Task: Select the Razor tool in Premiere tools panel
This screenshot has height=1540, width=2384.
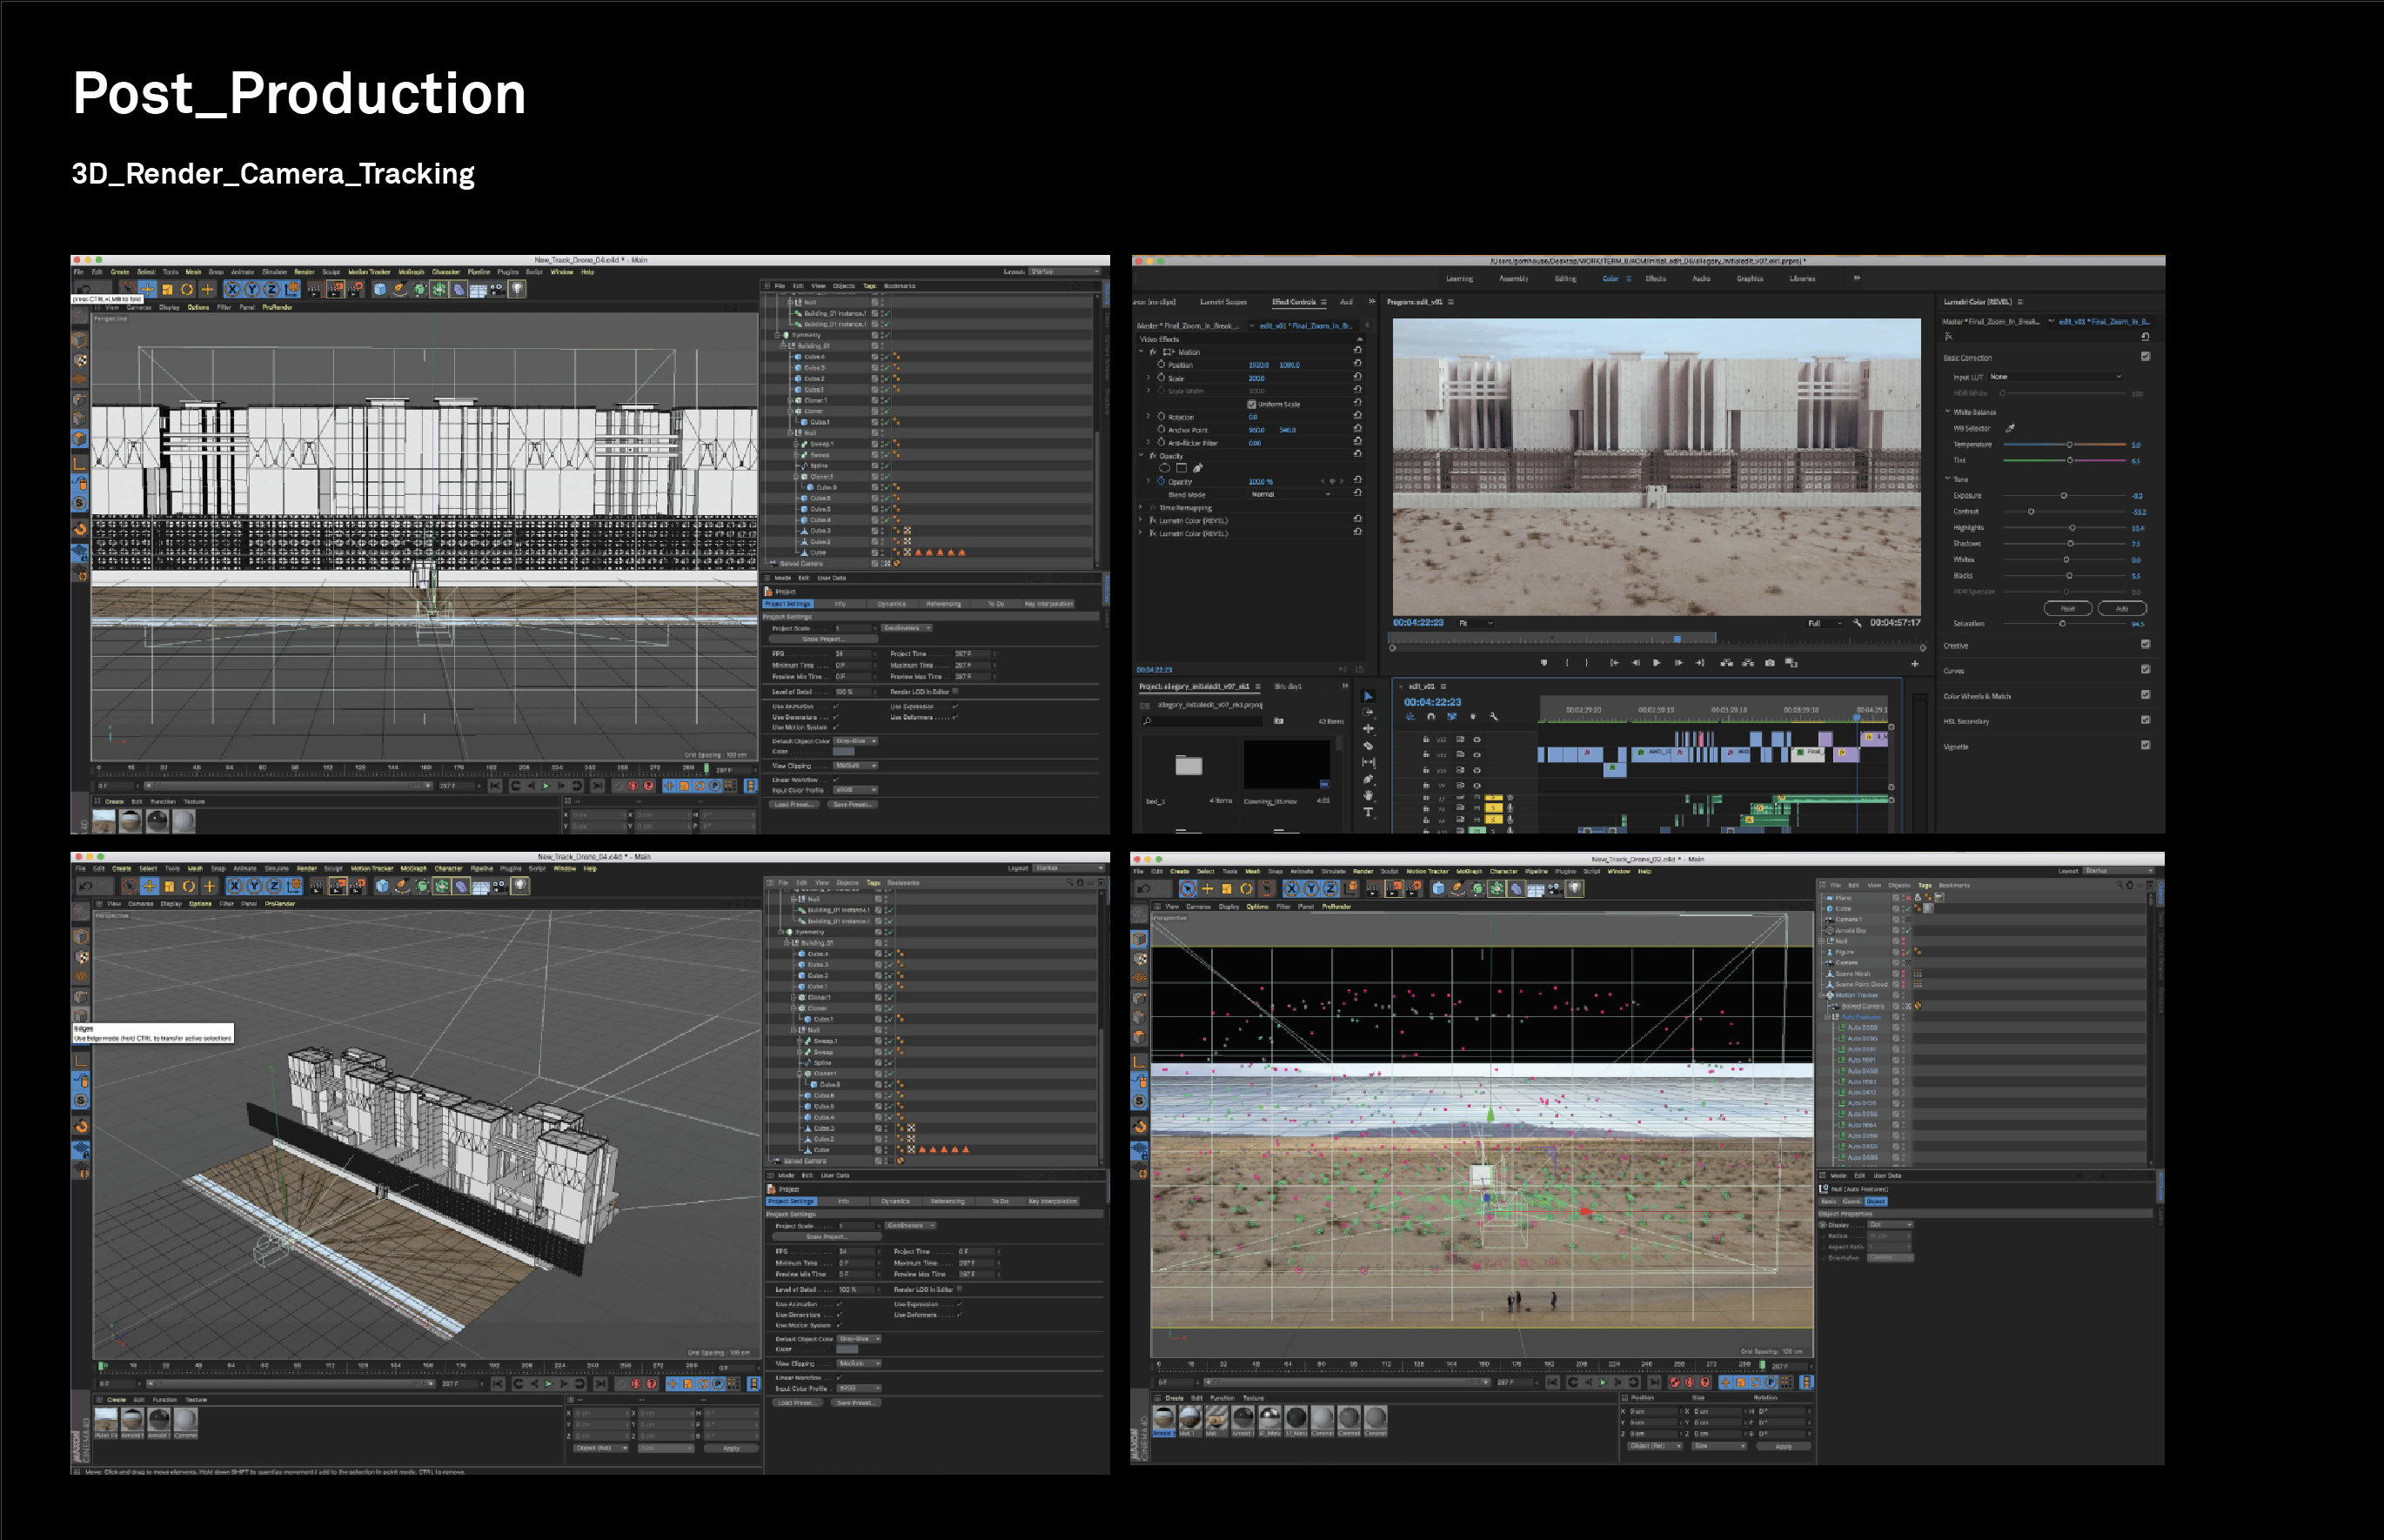Action: (x=1368, y=745)
